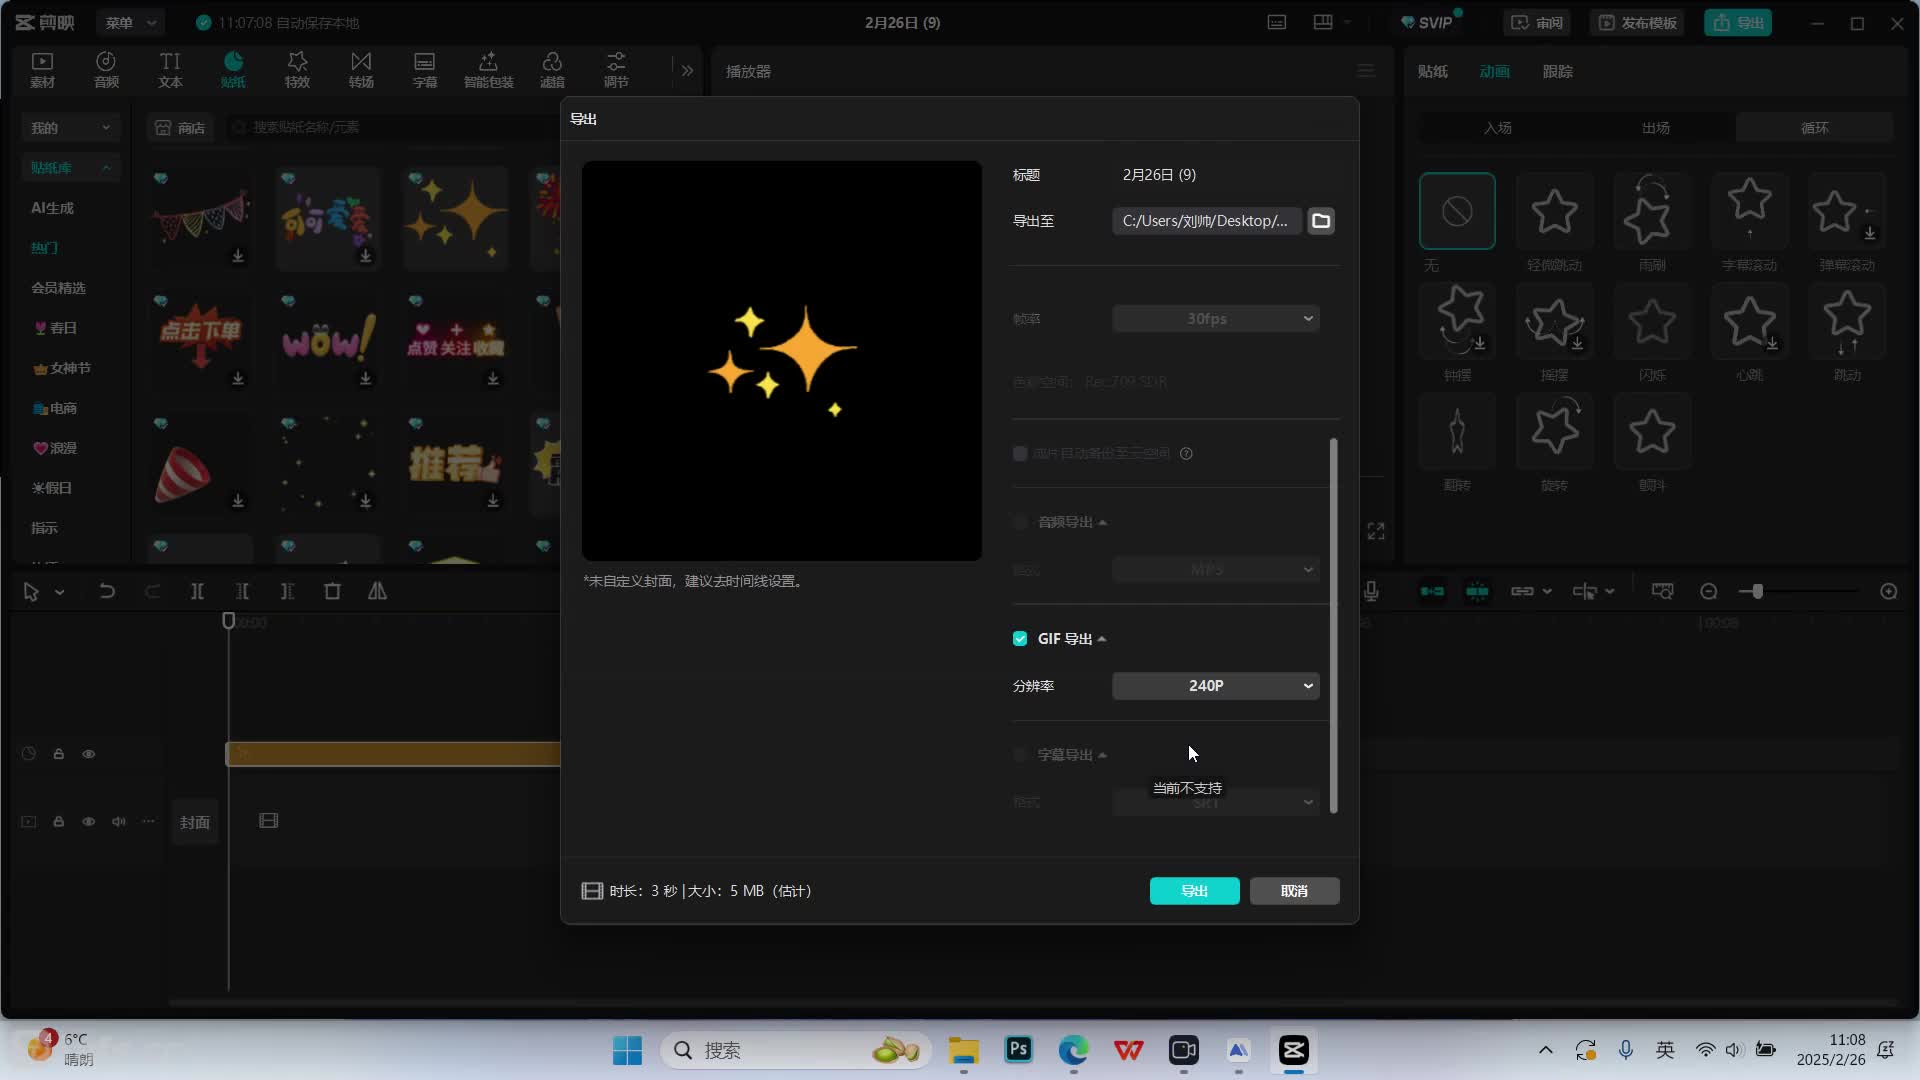The height and width of the screenshot is (1080, 1920).
Task: Open the 文本 text panel
Action: [x=170, y=70]
